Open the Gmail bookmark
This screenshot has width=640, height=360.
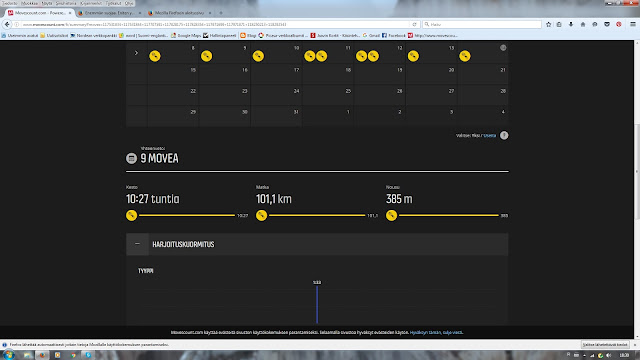pyautogui.click(x=371, y=36)
